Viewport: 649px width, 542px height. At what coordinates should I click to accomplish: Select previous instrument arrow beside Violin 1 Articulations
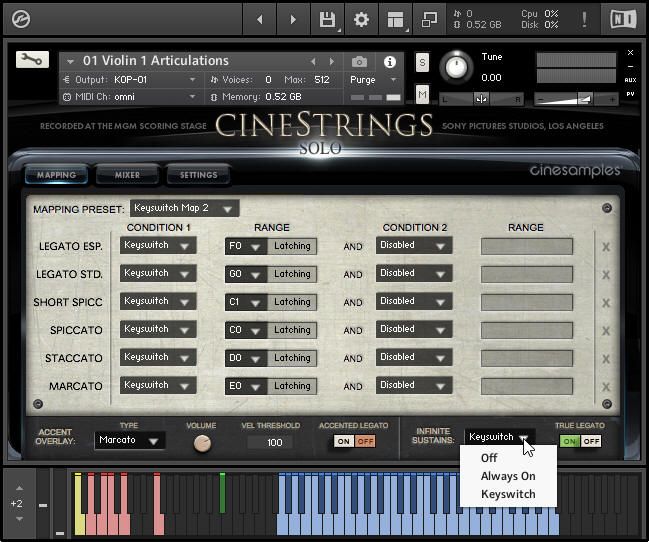[313, 62]
